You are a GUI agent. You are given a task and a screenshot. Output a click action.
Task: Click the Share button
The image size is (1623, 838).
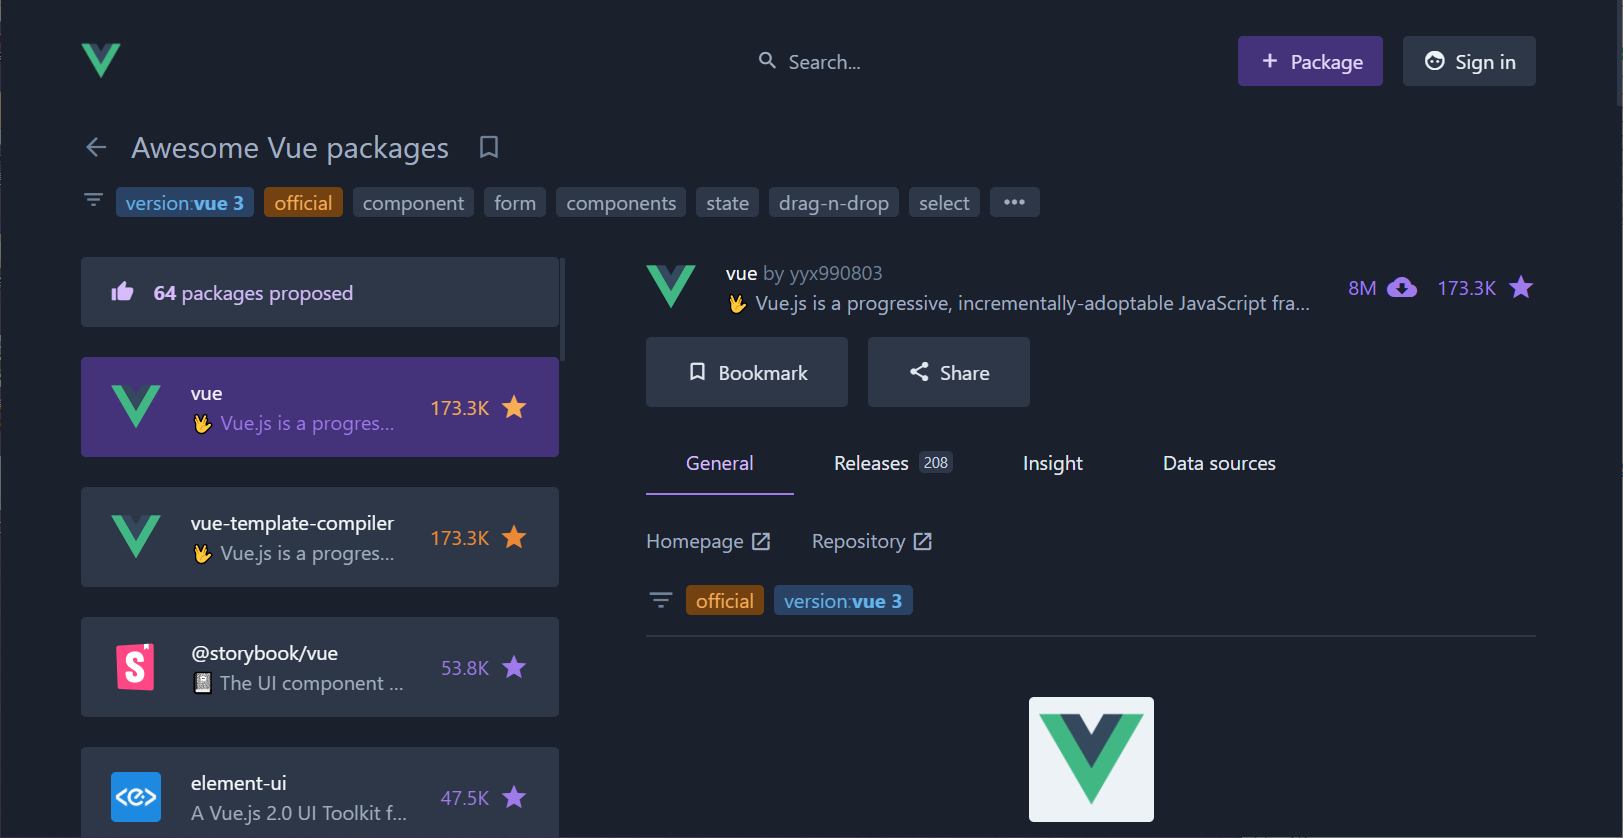[x=949, y=372]
